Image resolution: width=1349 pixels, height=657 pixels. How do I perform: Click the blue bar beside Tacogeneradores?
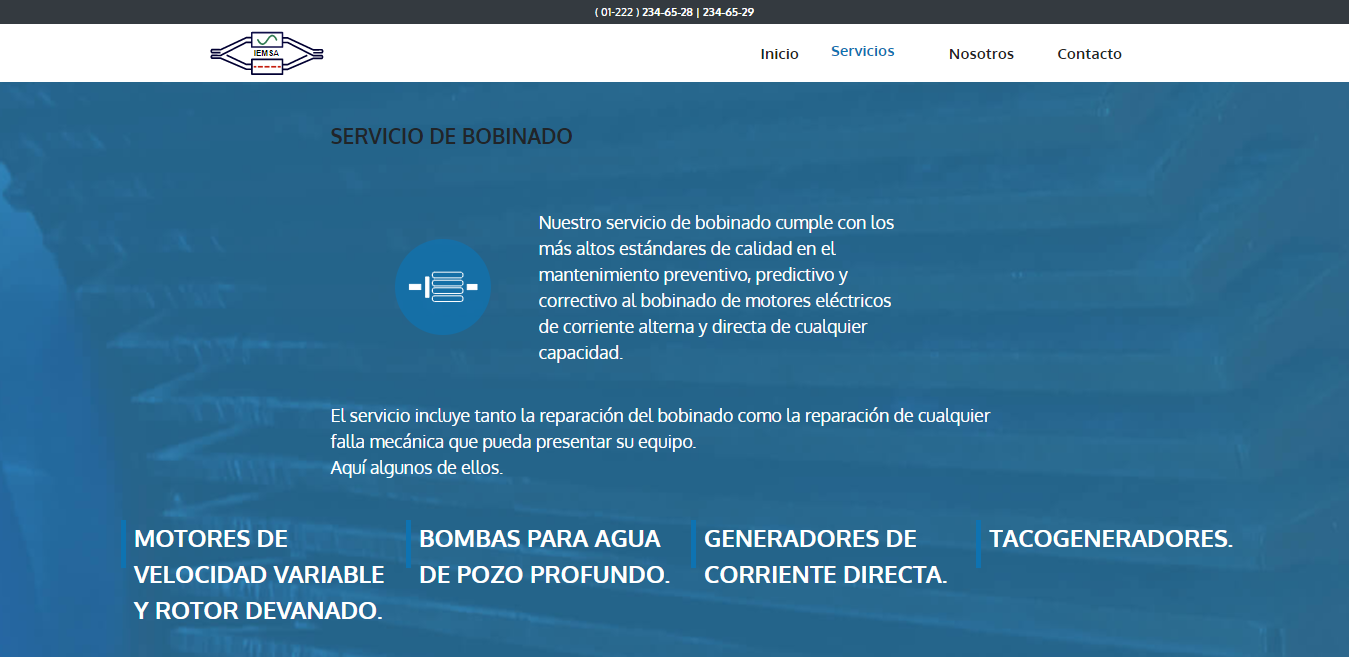978,544
